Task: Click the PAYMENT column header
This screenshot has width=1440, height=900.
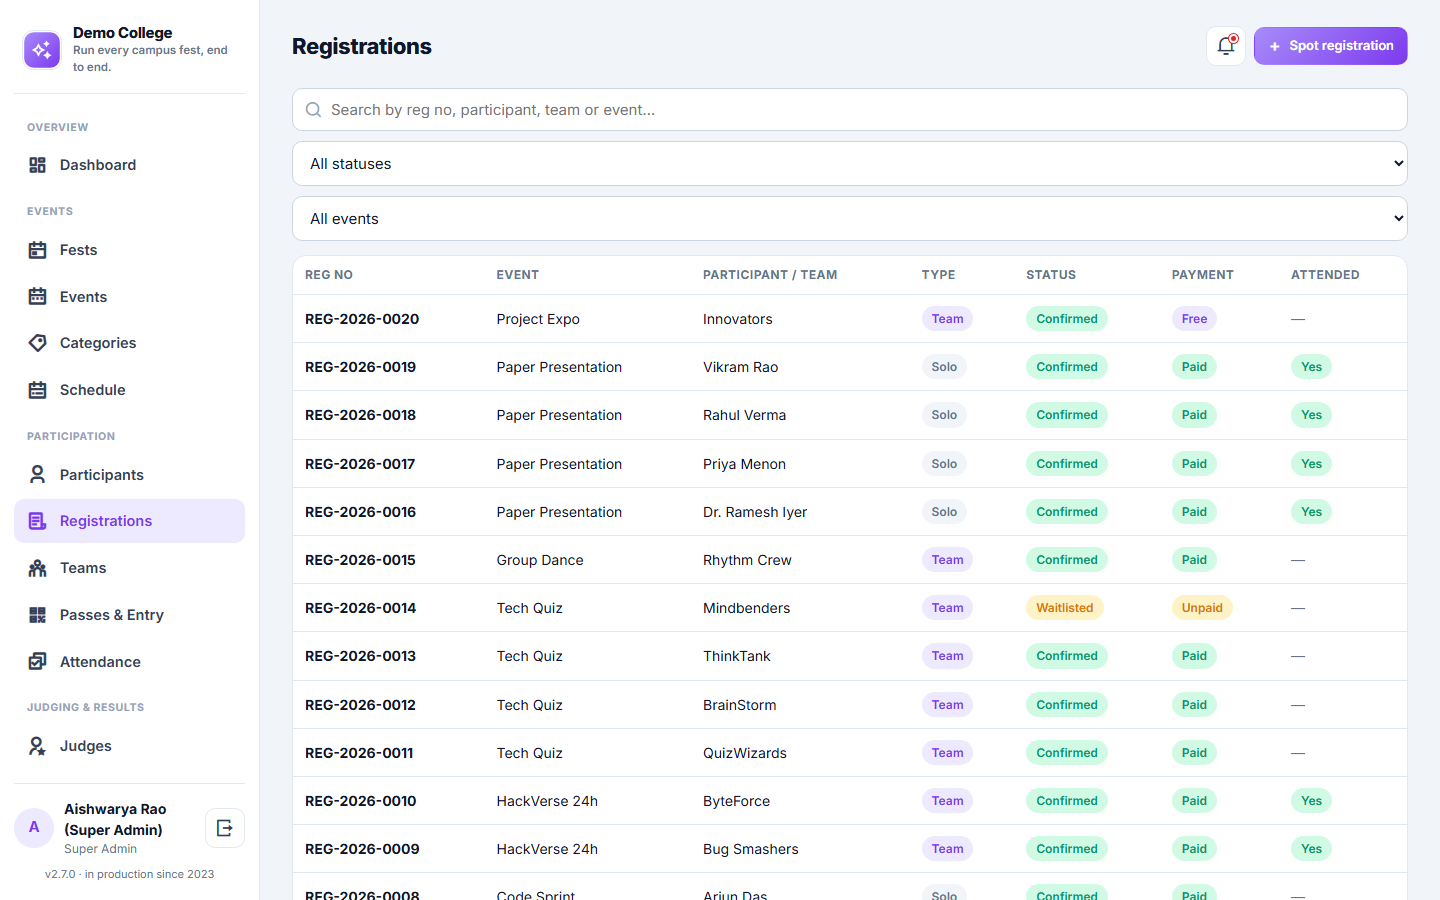Action: pyautogui.click(x=1203, y=275)
